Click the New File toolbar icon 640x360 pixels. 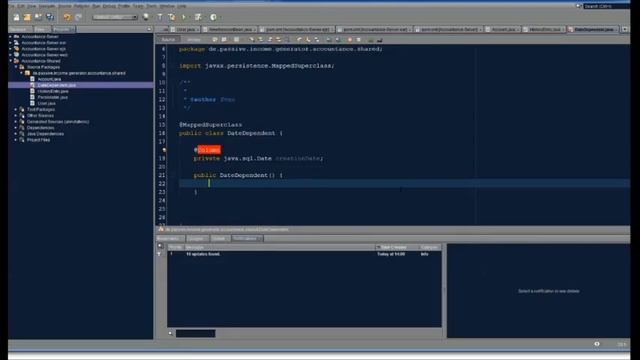[x=17, y=17]
